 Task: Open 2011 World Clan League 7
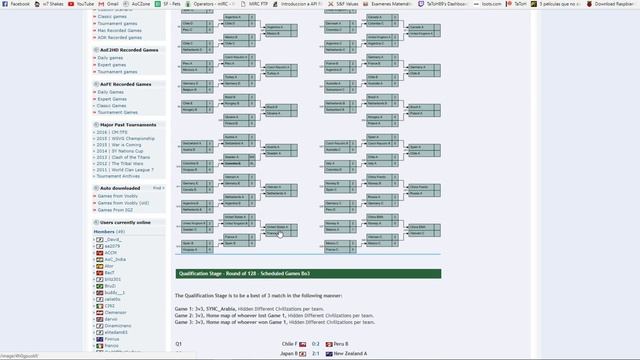[x=125, y=170]
